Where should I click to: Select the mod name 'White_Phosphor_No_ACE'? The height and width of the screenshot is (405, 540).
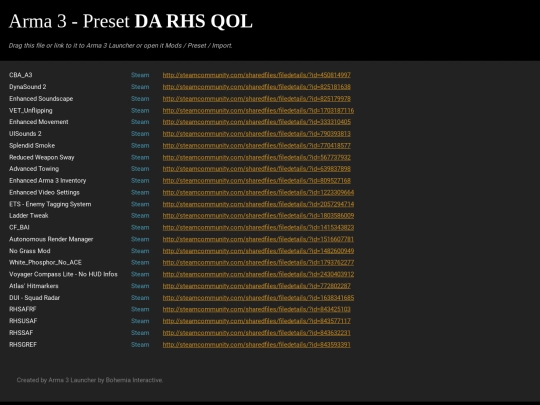click(45, 262)
